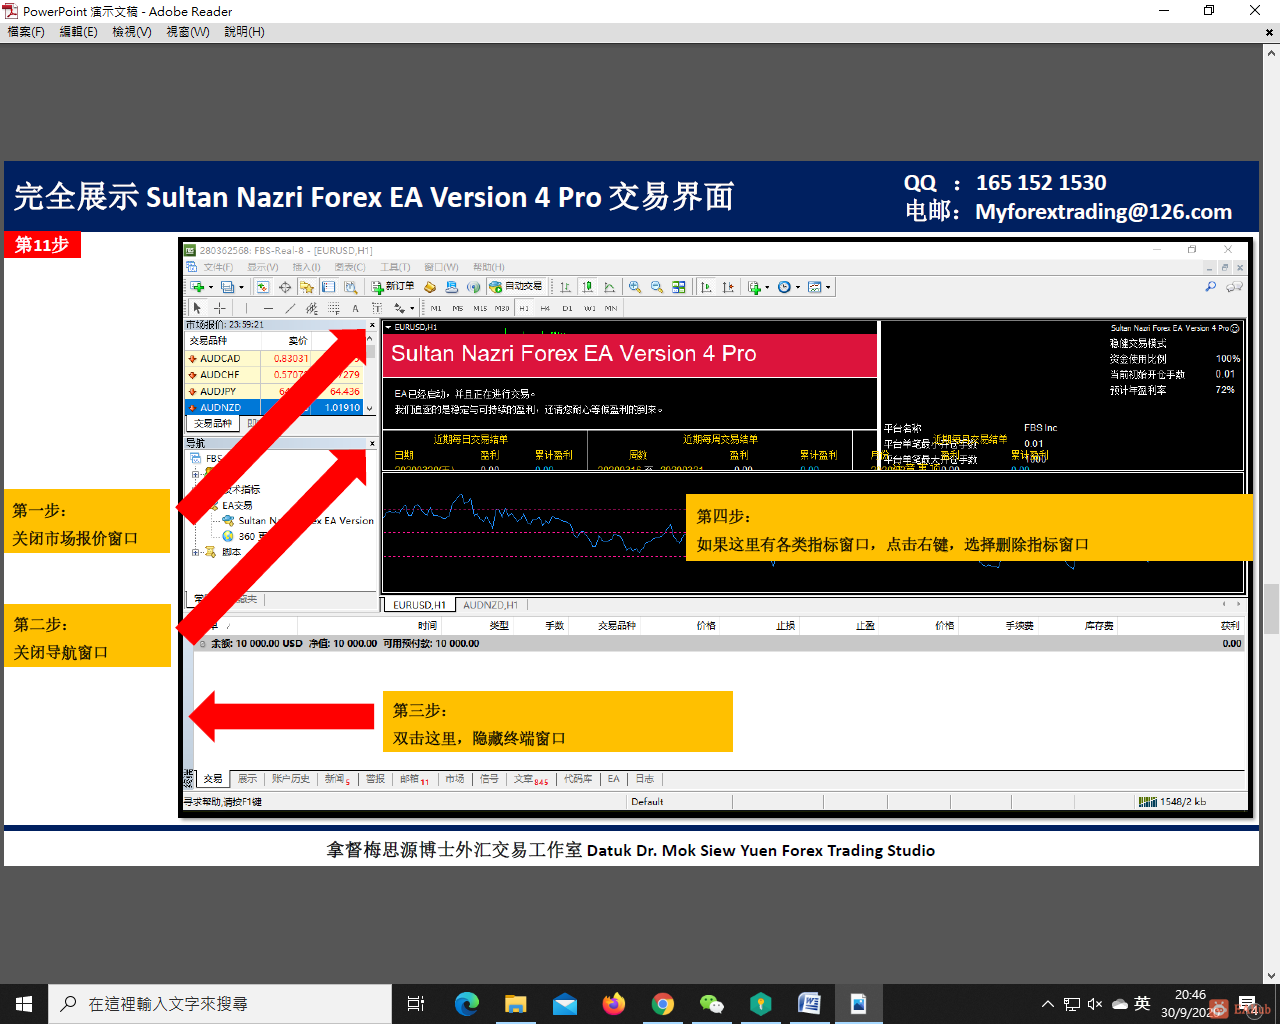The height and width of the screenshot is (1024, 1280).
Task: Click the Adobe Reader vertical scrollbar thumb
Action: point(1271,609)
